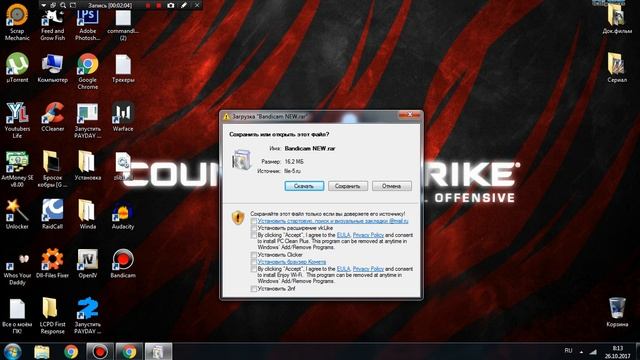The width and height of the screenshot is (640, 360).
Task: Check the mail.ru start page option
Action: click(253, 221)
